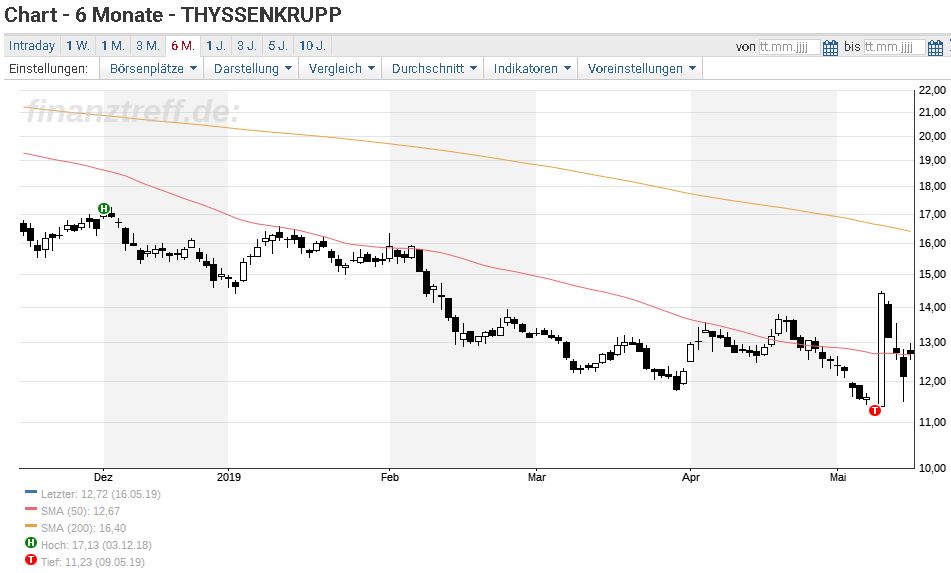This screenshot has width=951, height=573.
Task: Open the Indikatoren dropdown
Action: point(532,69)
